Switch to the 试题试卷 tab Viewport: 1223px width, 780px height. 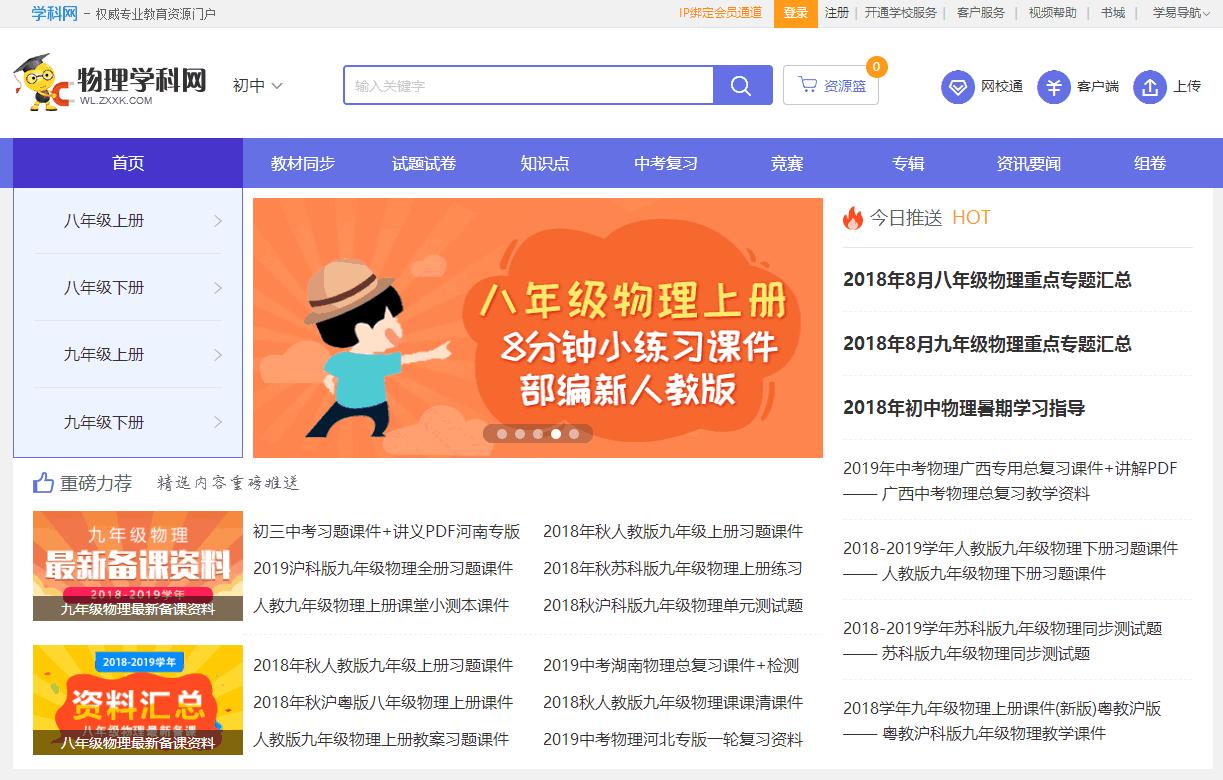pos(425,163)
